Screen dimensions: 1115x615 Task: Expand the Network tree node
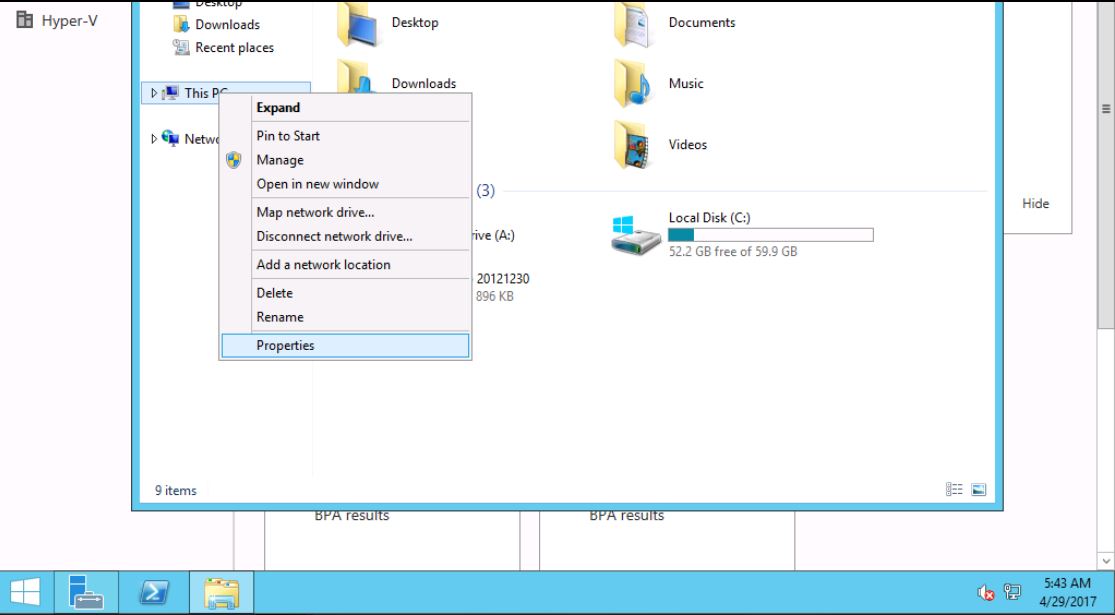(x=154, y=139)
